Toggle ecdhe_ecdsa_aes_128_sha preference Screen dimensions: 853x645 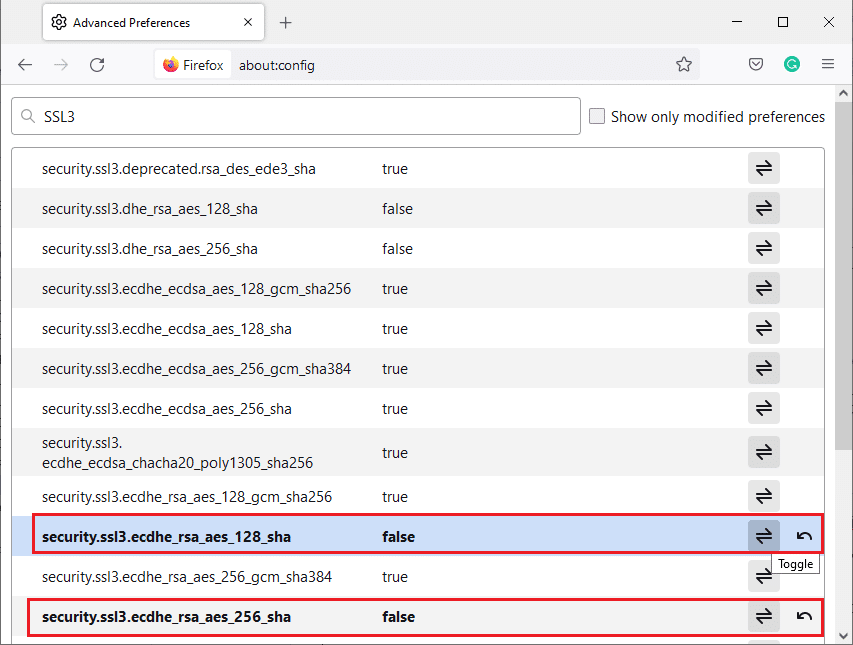tap(764, 328)
